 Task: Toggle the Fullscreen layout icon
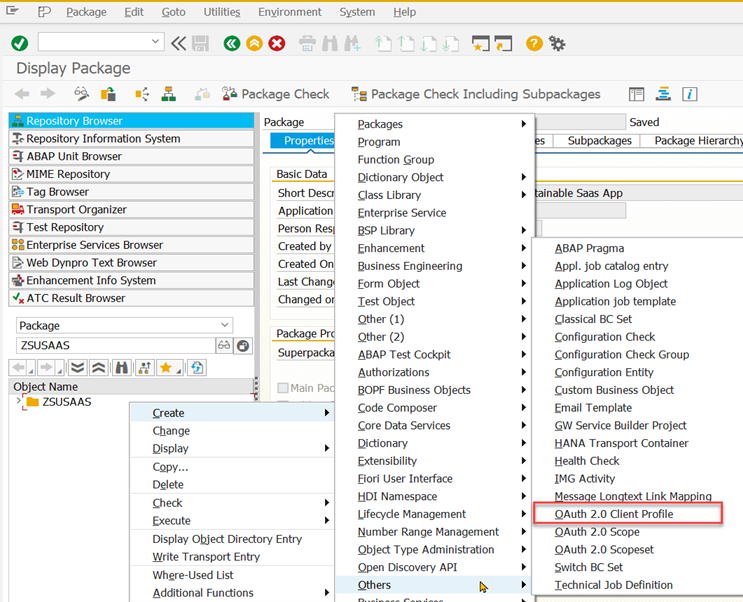pos(636,94)
